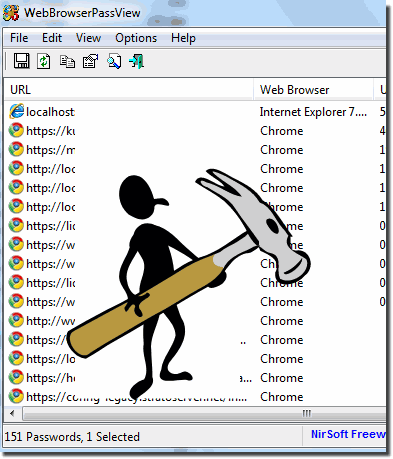Select the http://ww URL entry
The width and height of the screenshot is (393, 459).
pos(51,321)
